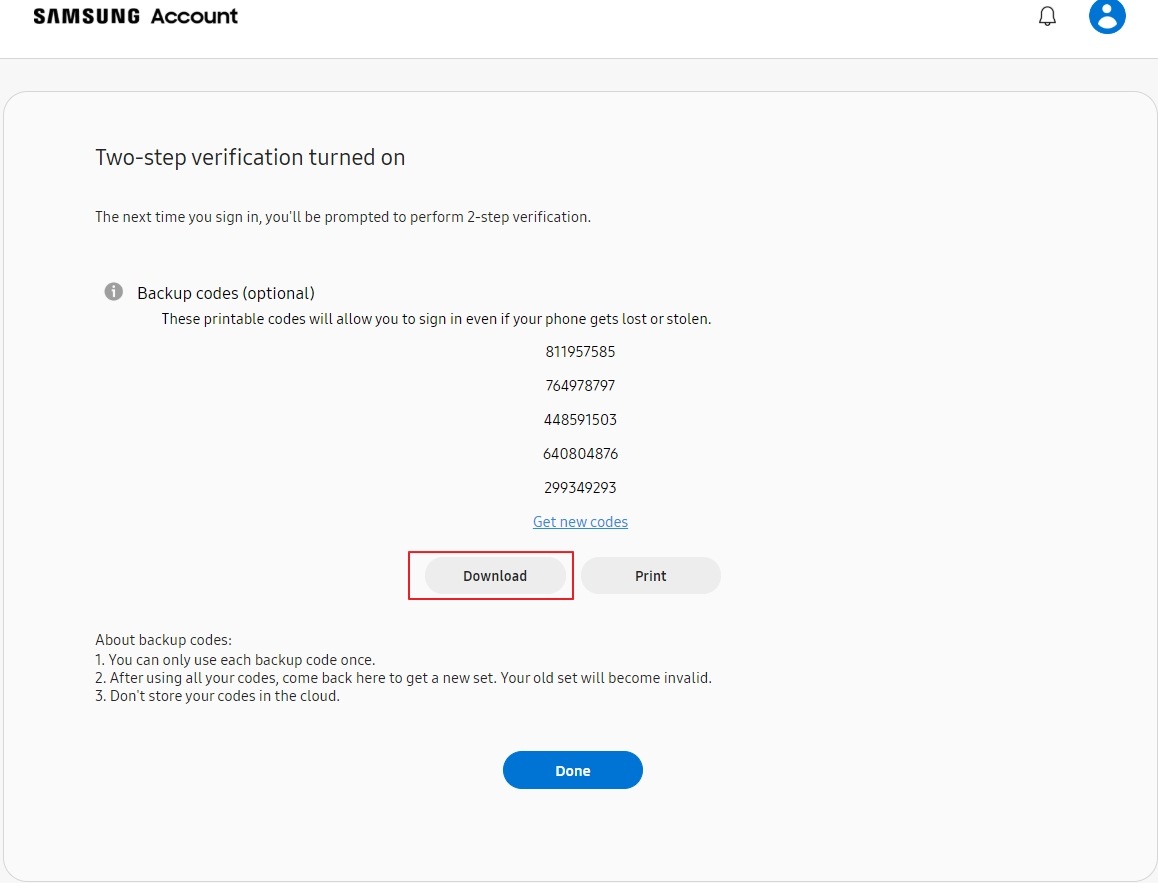
Task: Click the About backup codes heading
Action: tap(163, 640)
